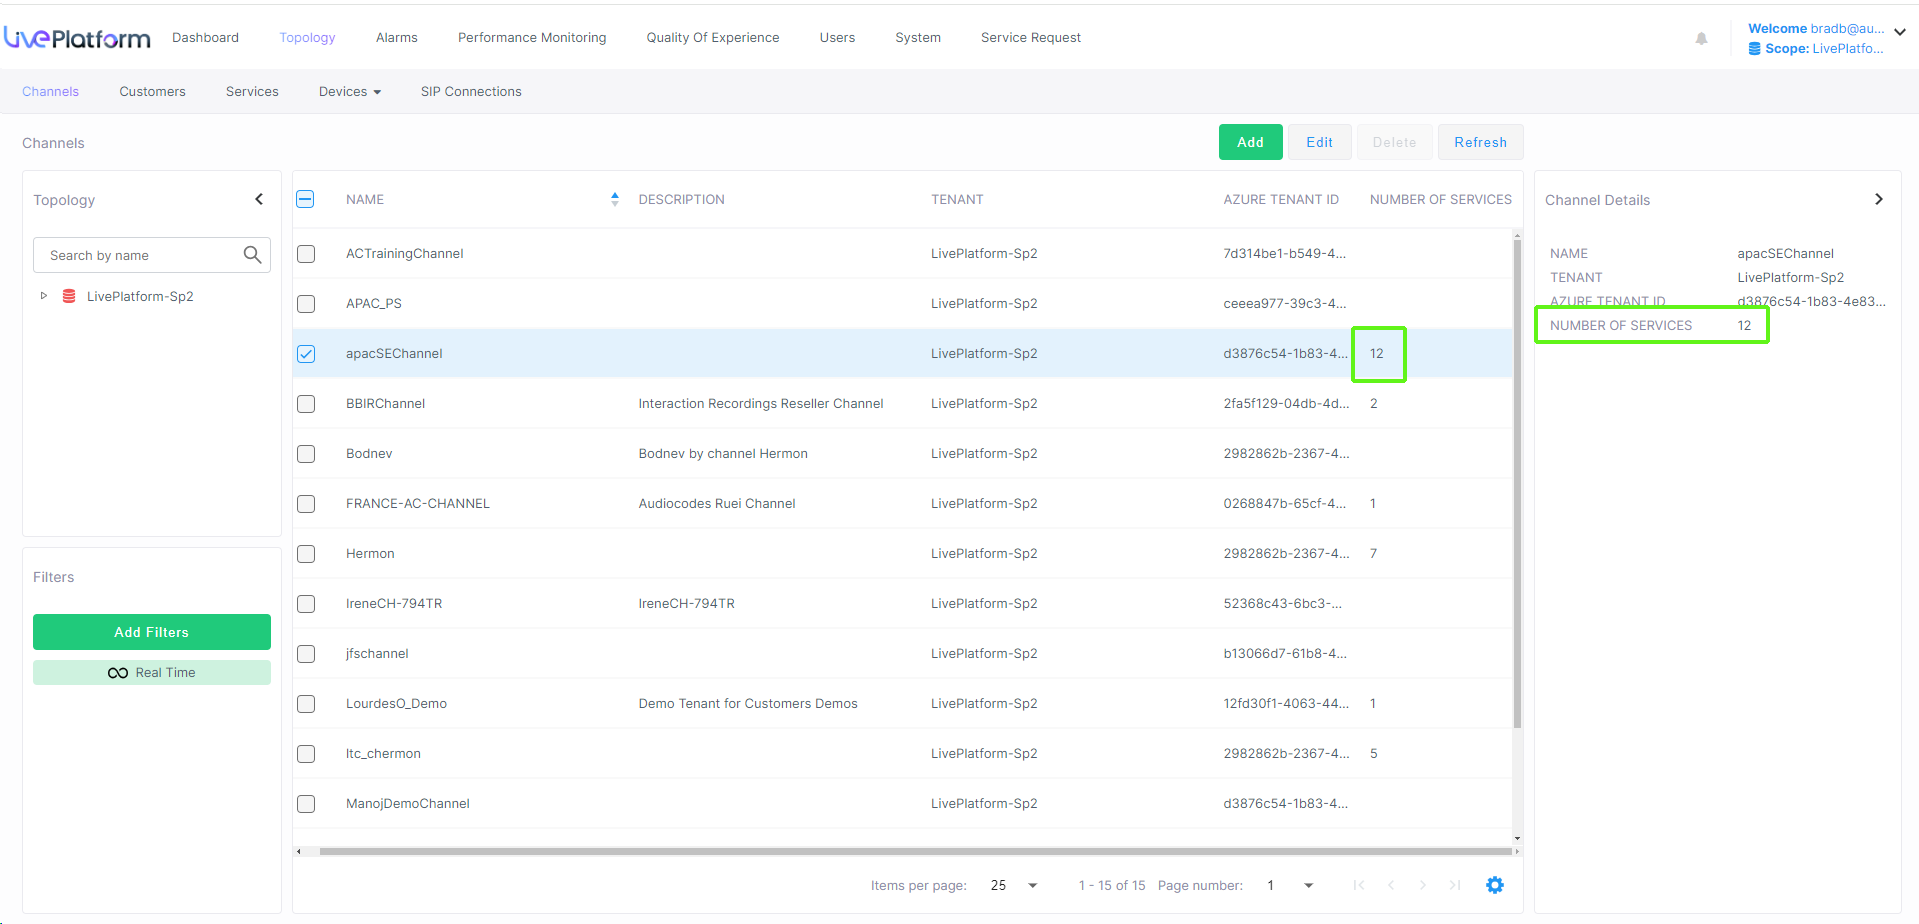Click the Delete button
Screen dimensions: 1919x924
1394,142
